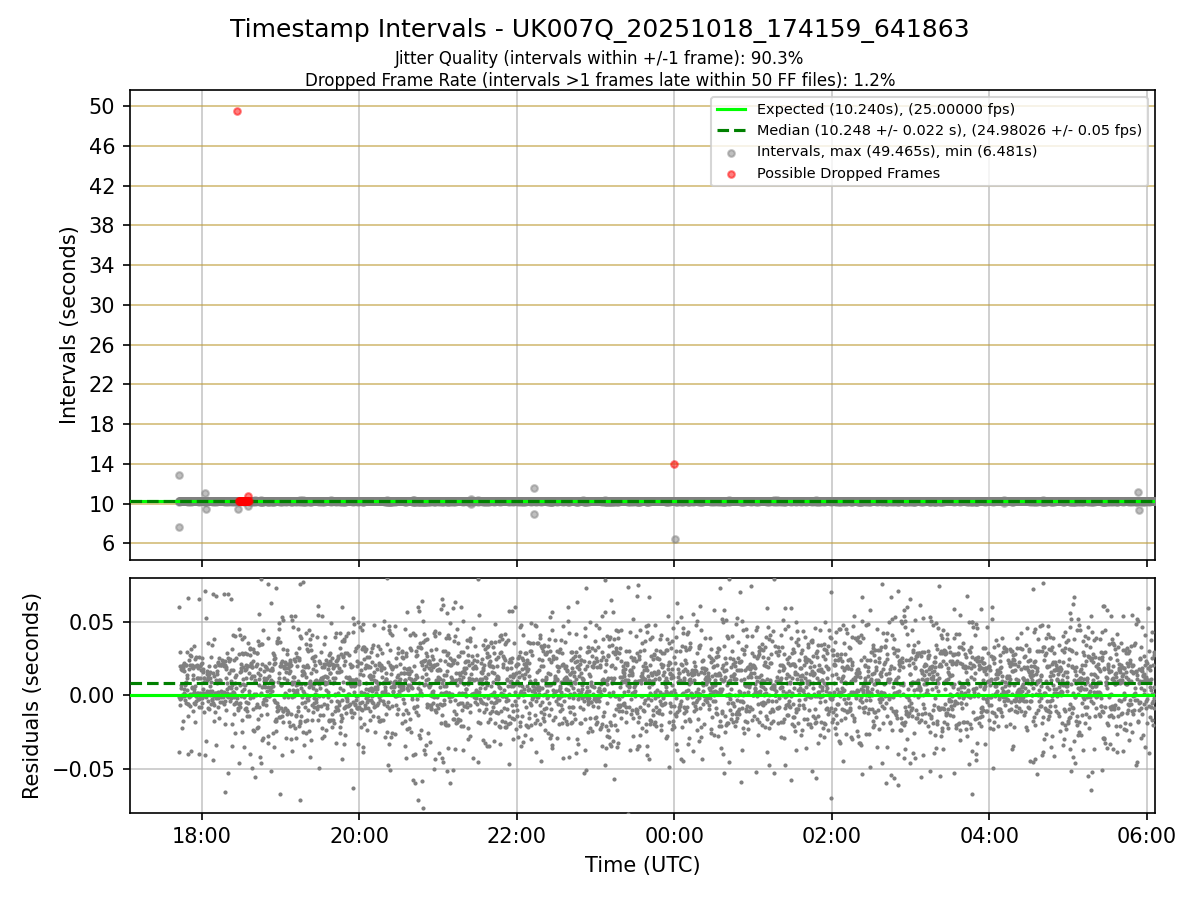Screen dimensions: 1200x900
Task: Click the red dropped-frame point near 14 seconds at 00:00
Action: point(674,464)
